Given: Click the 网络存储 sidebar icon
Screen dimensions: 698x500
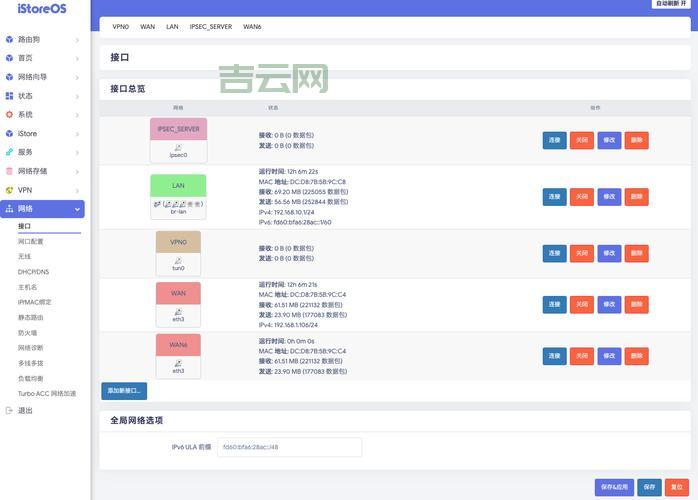Looking at the screenshot, I should [x=9, y=171].
